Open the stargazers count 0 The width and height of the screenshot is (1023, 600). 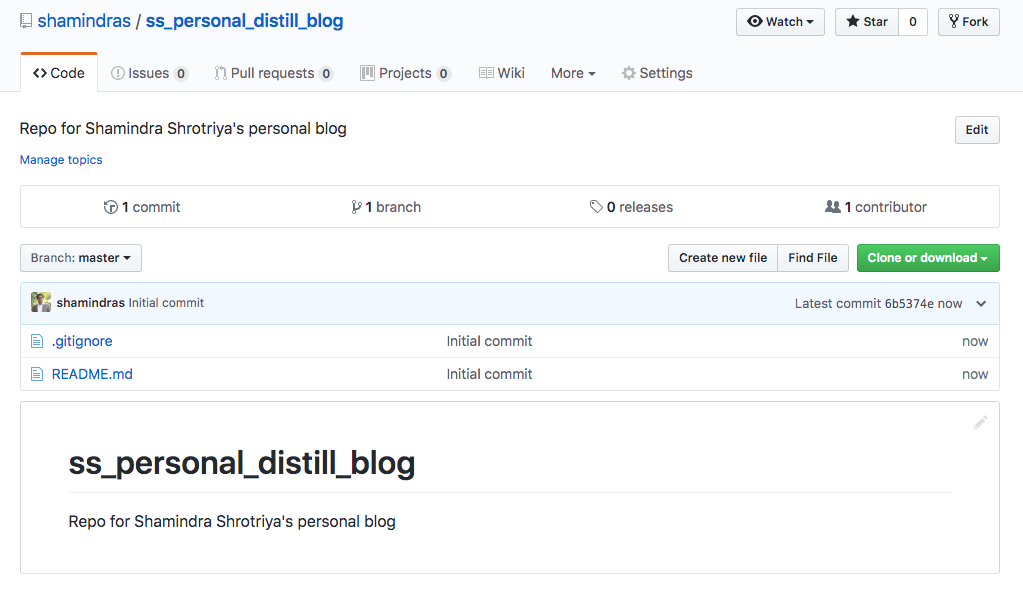(x=913, y=22)
